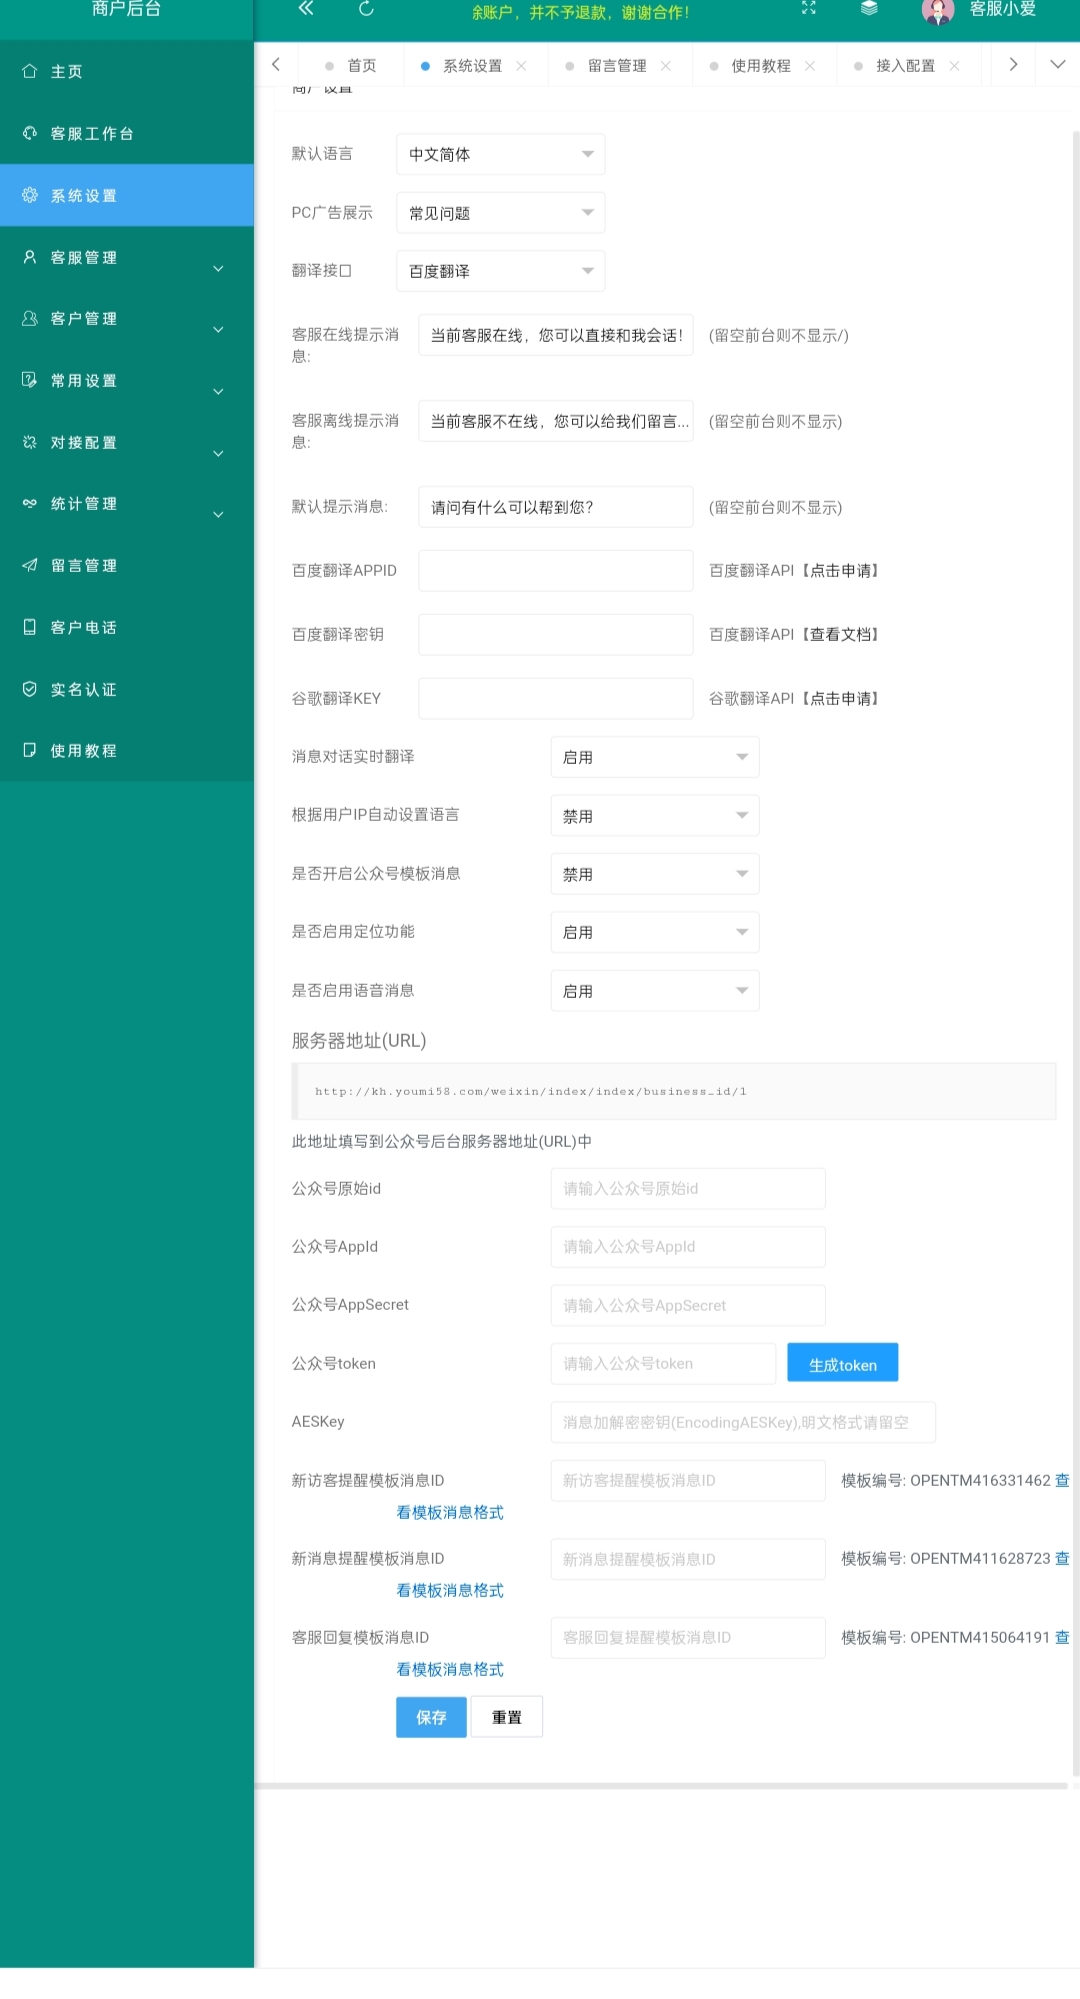Viewport: 1080px width, 1999px height.
Task: Click the 查 link beside OPENTM411628723
Action: (1062, 1558)
